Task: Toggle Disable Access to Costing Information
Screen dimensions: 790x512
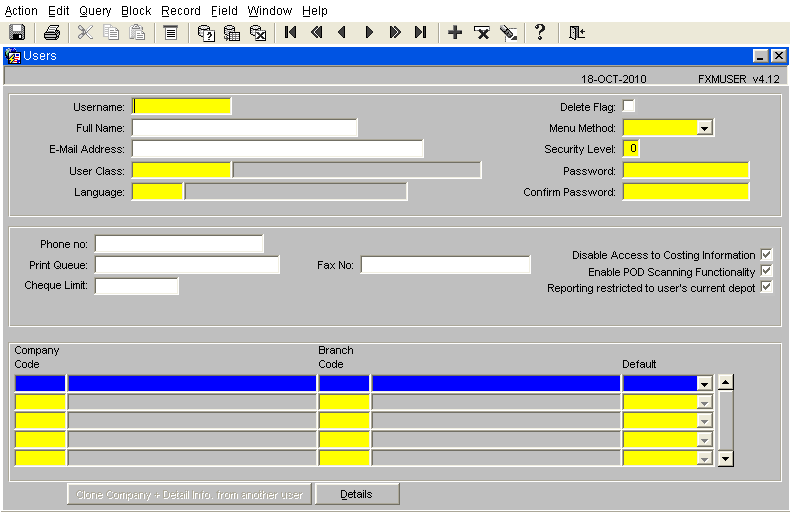Action: (766, 254)
